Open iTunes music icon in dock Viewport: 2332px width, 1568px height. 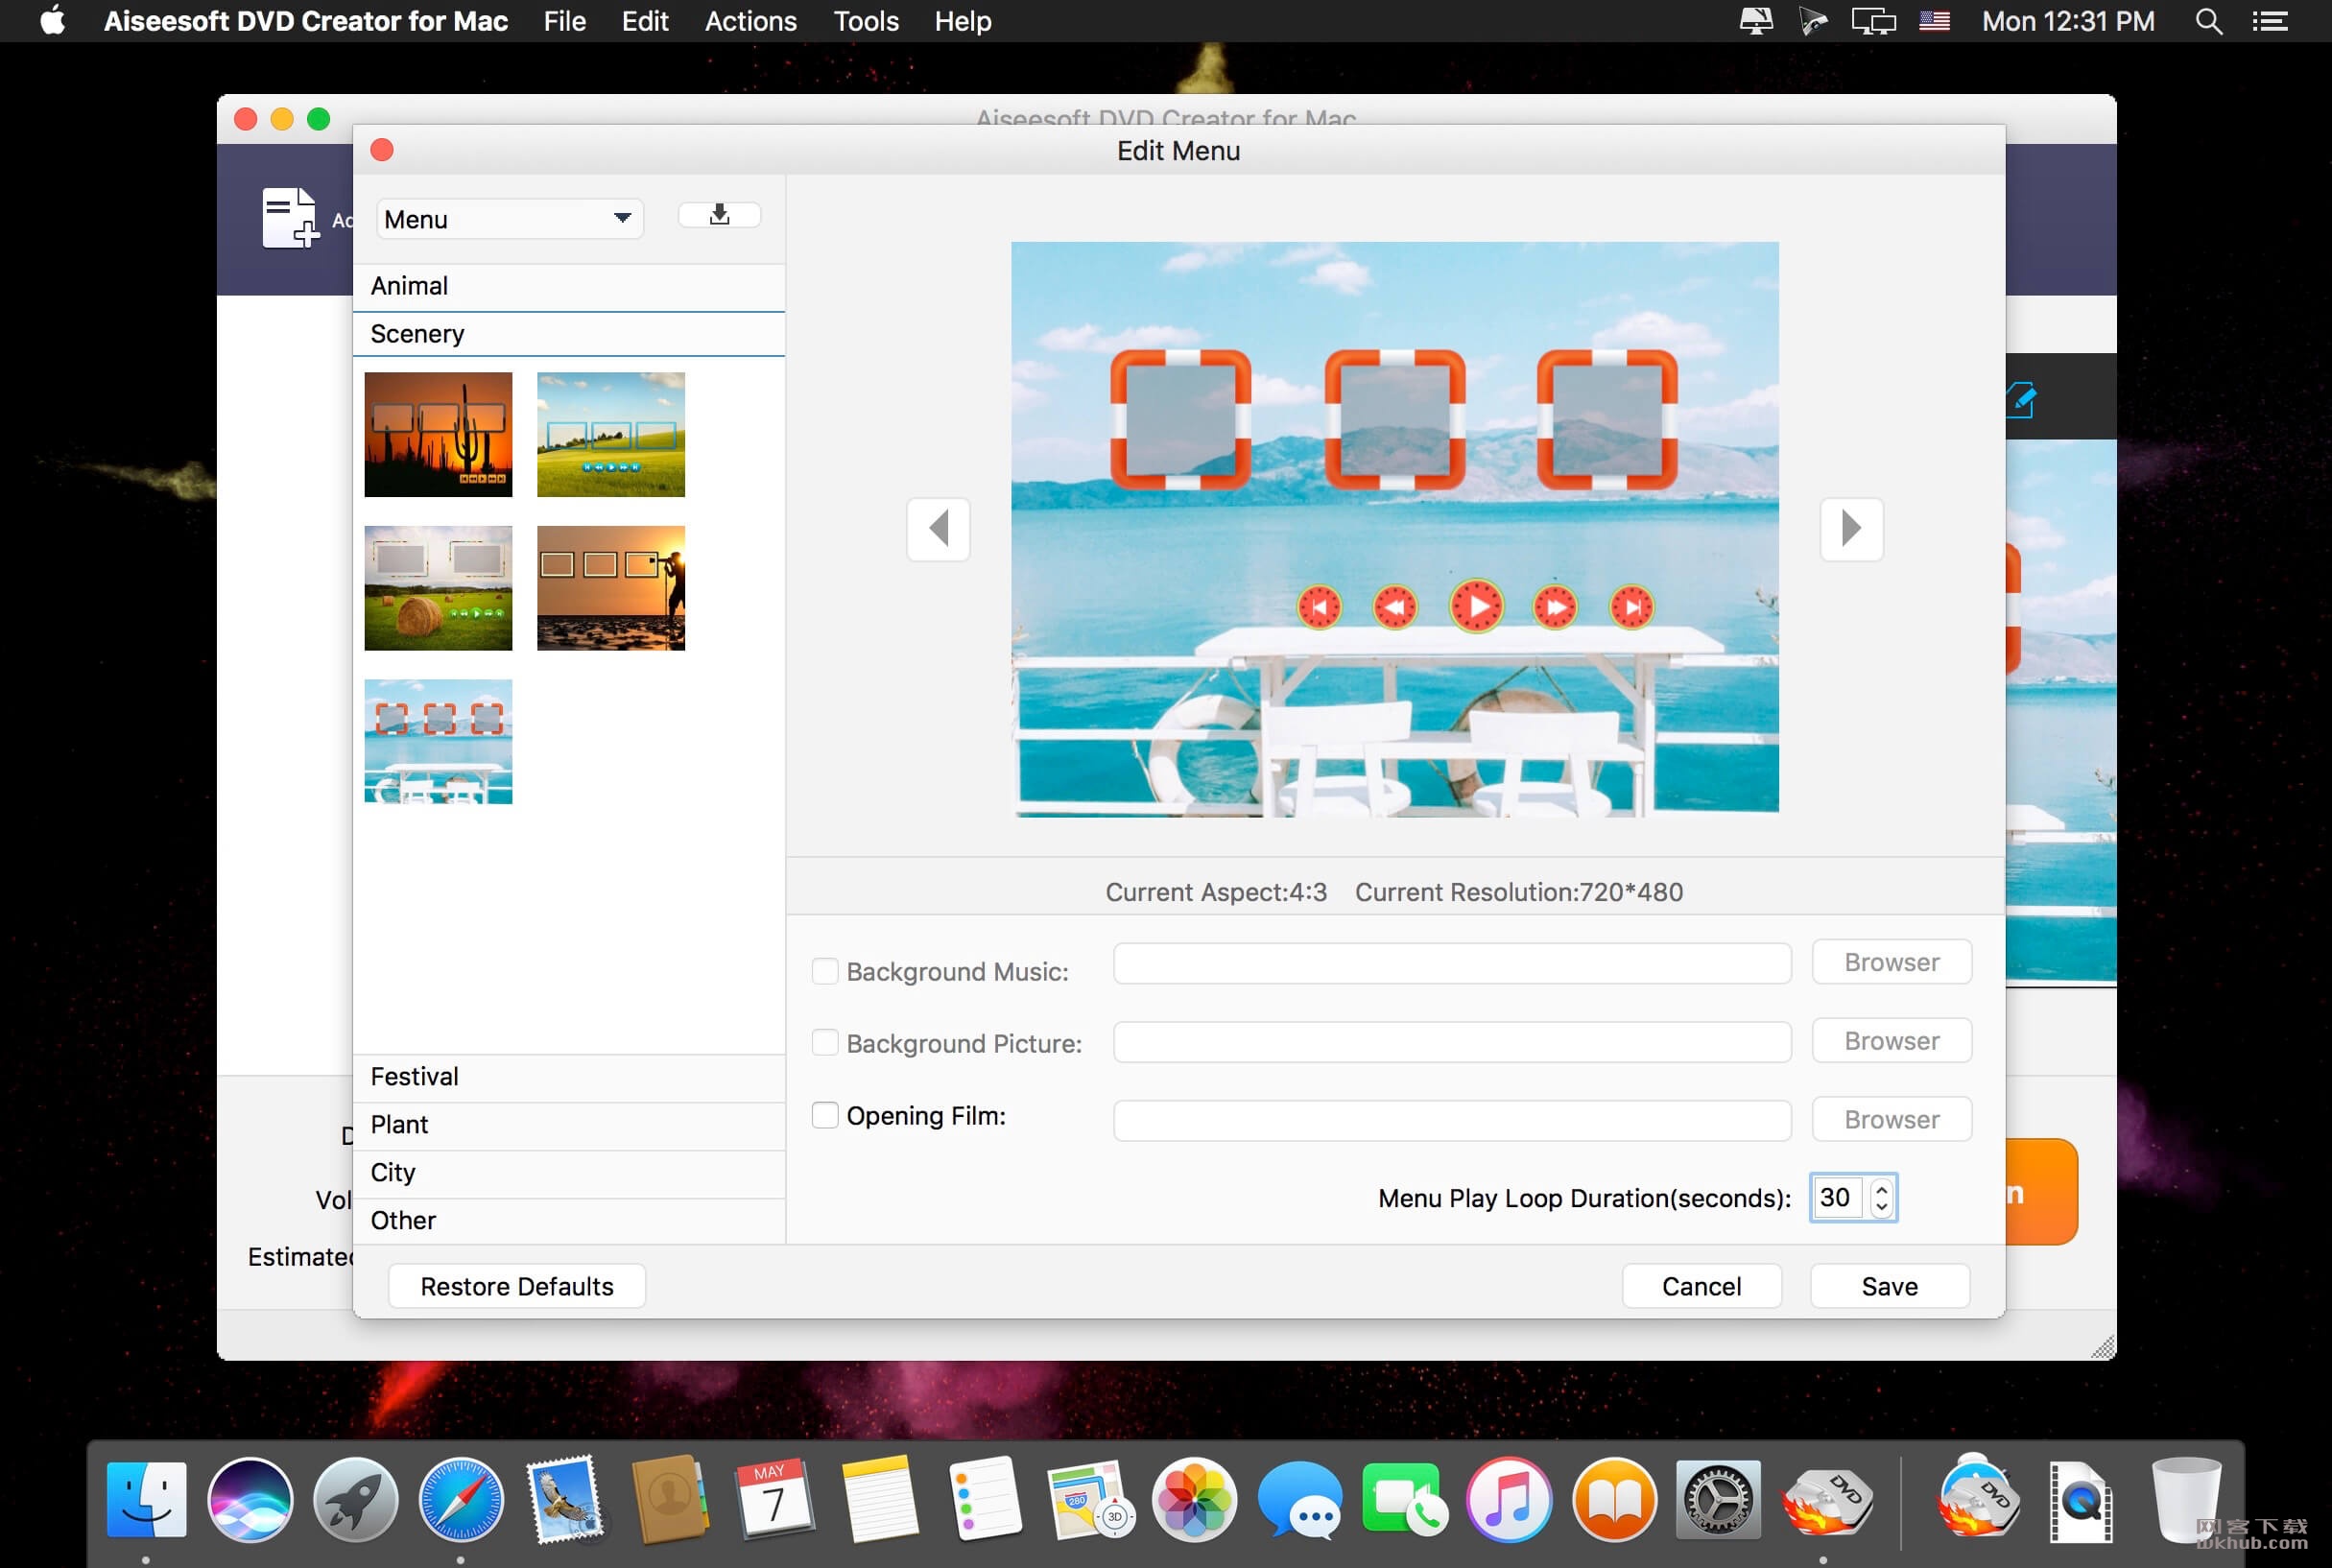(x=1509, y=1499)
